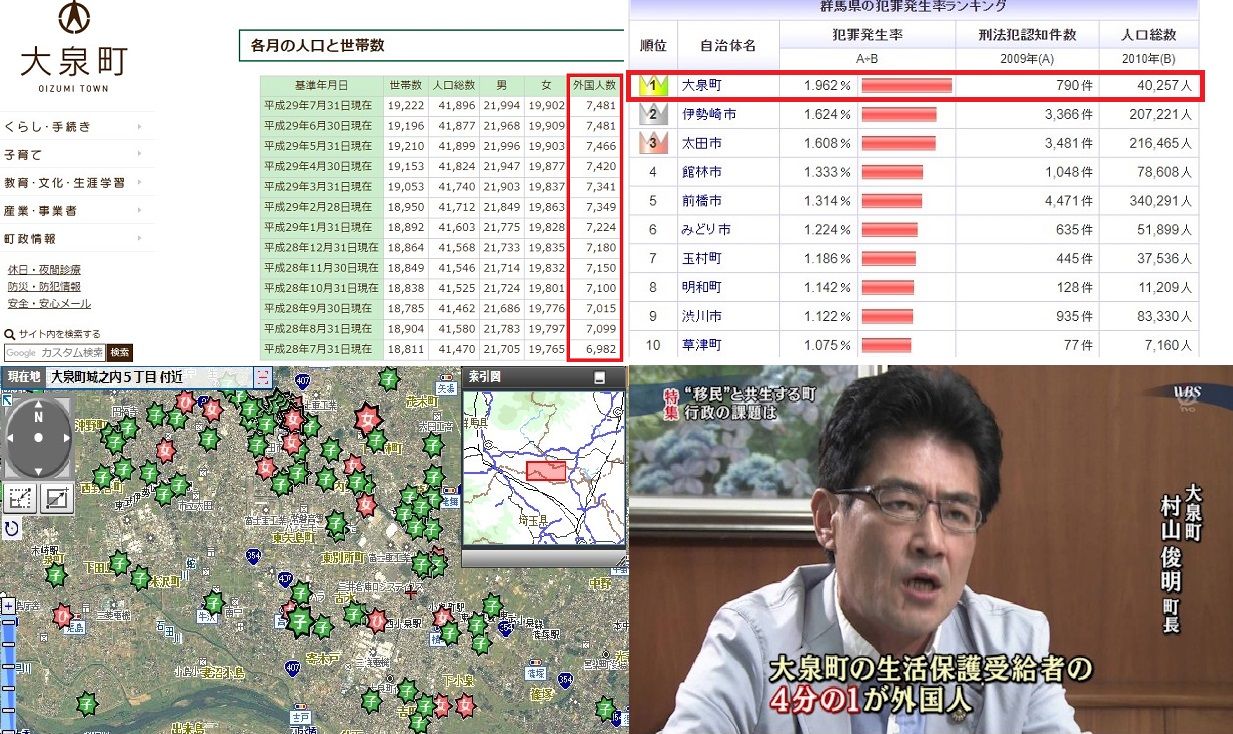The image size is (1233, 734).
Task: Click the 検索 search button
Action: (120, 353)
